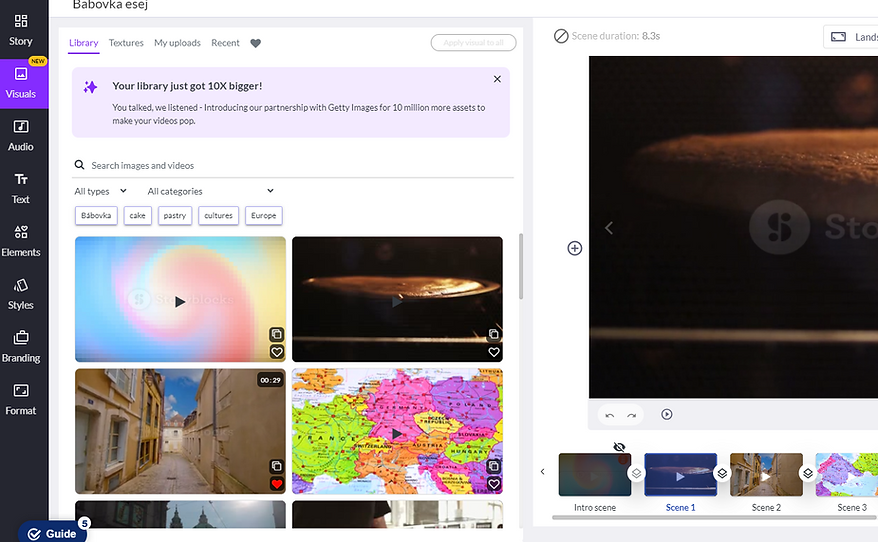Choose the Europe map video thumbnail
The image size is (878, 542).
click(397, 431)
